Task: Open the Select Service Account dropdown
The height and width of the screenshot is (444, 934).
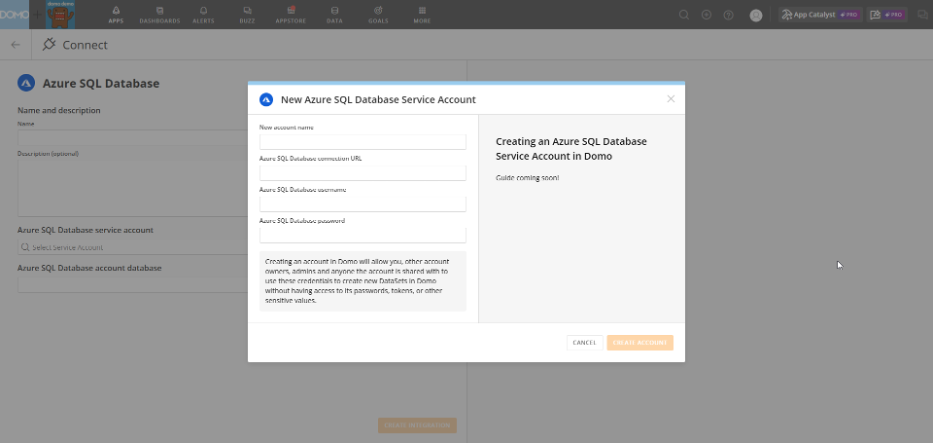Action: pyautogui.click(x=133, y=247)
